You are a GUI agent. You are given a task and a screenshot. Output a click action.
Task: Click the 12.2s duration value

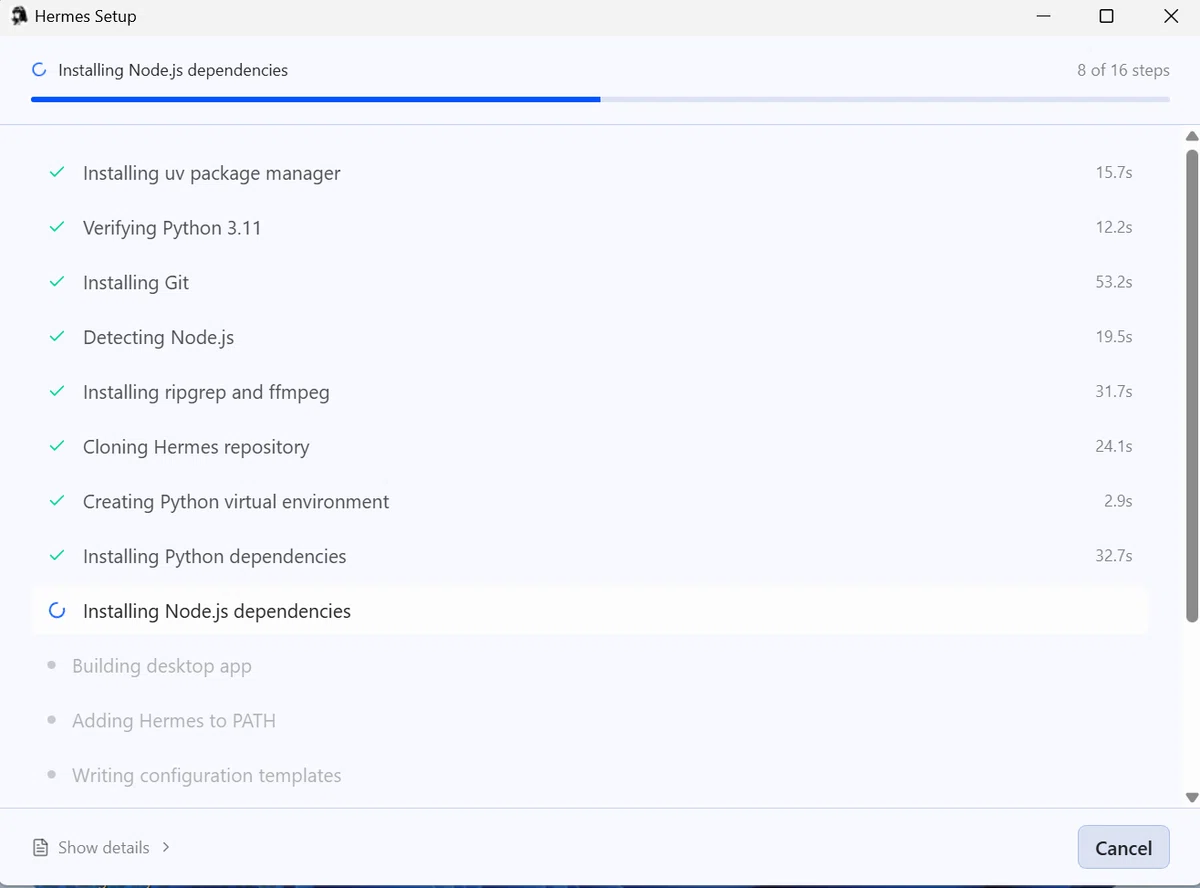(x=1114, y=227)
